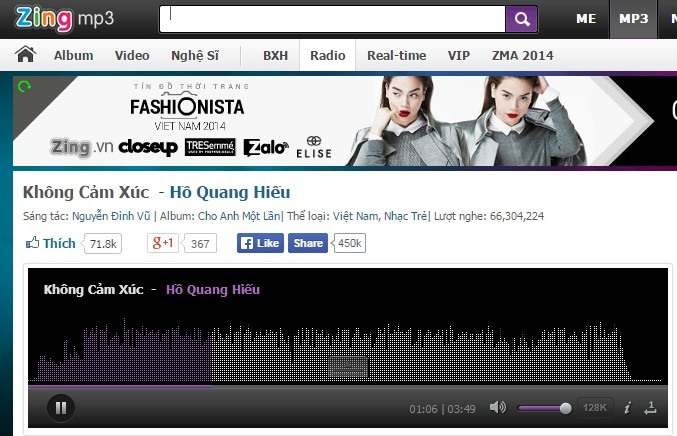Go to the home page icon
Image resolution: width=677 pixels, height=436 pixels.
pos(26,55)
